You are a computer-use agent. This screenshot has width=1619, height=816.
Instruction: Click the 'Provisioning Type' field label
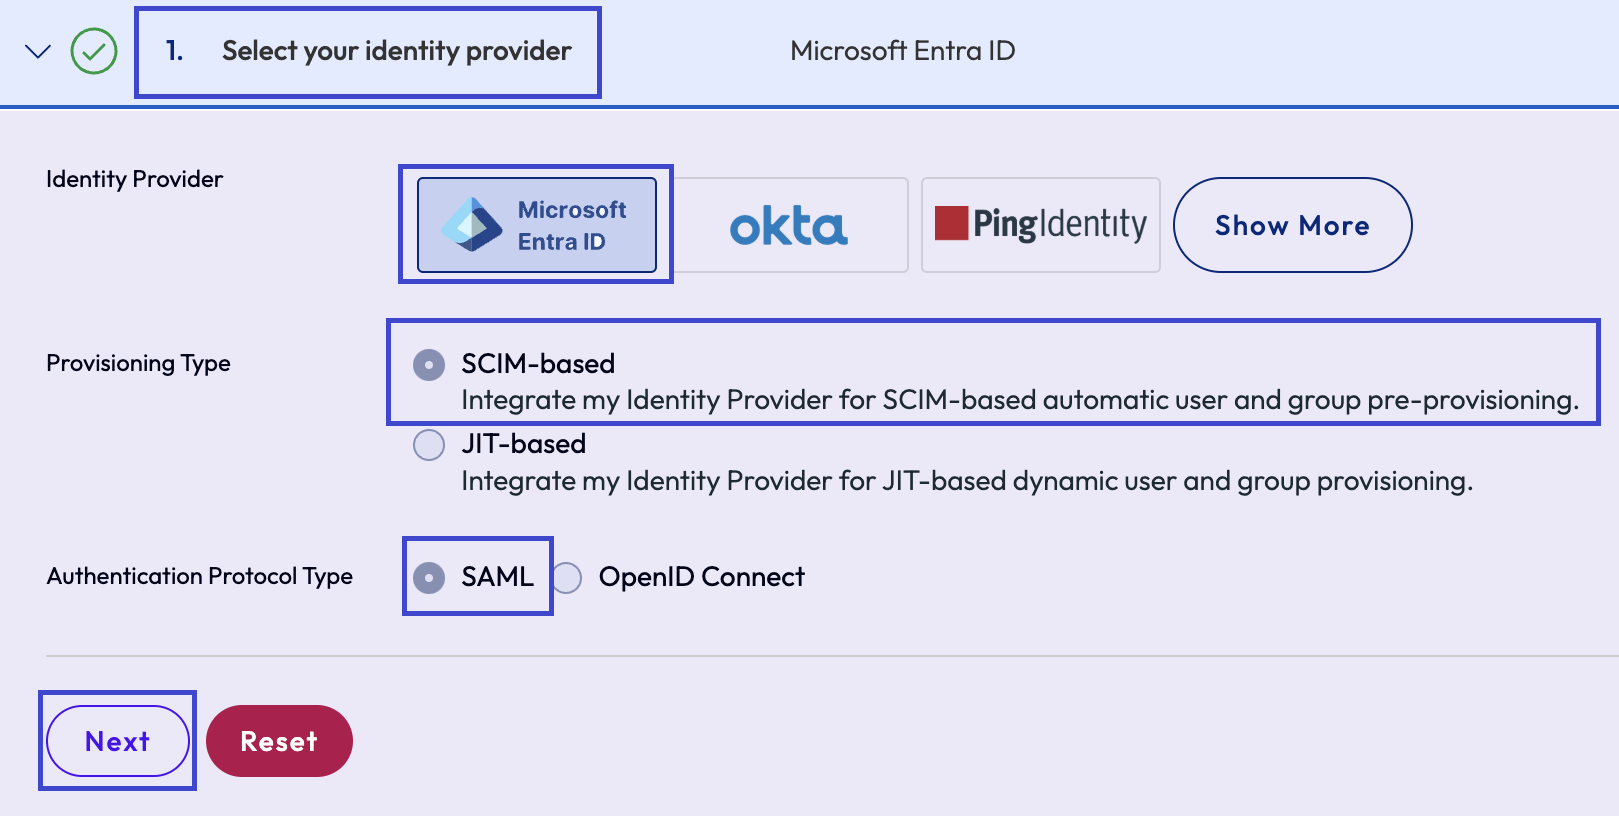[x=138, y=363]
